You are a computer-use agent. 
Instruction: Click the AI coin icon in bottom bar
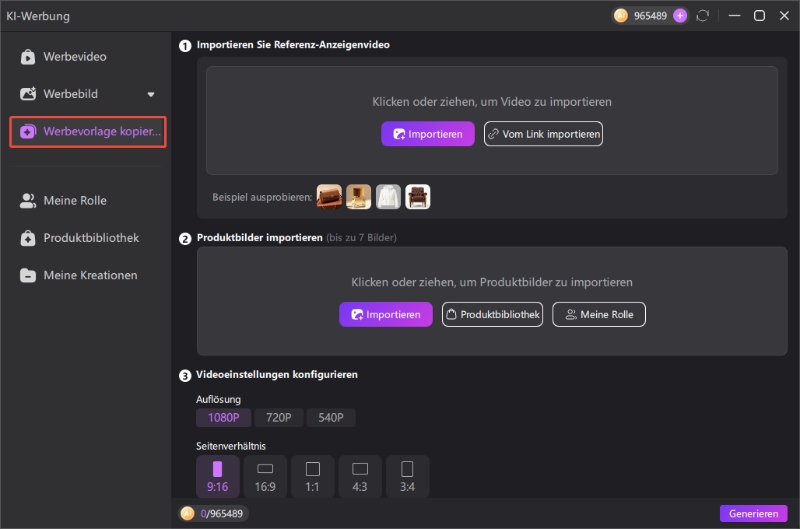(188, 513)
